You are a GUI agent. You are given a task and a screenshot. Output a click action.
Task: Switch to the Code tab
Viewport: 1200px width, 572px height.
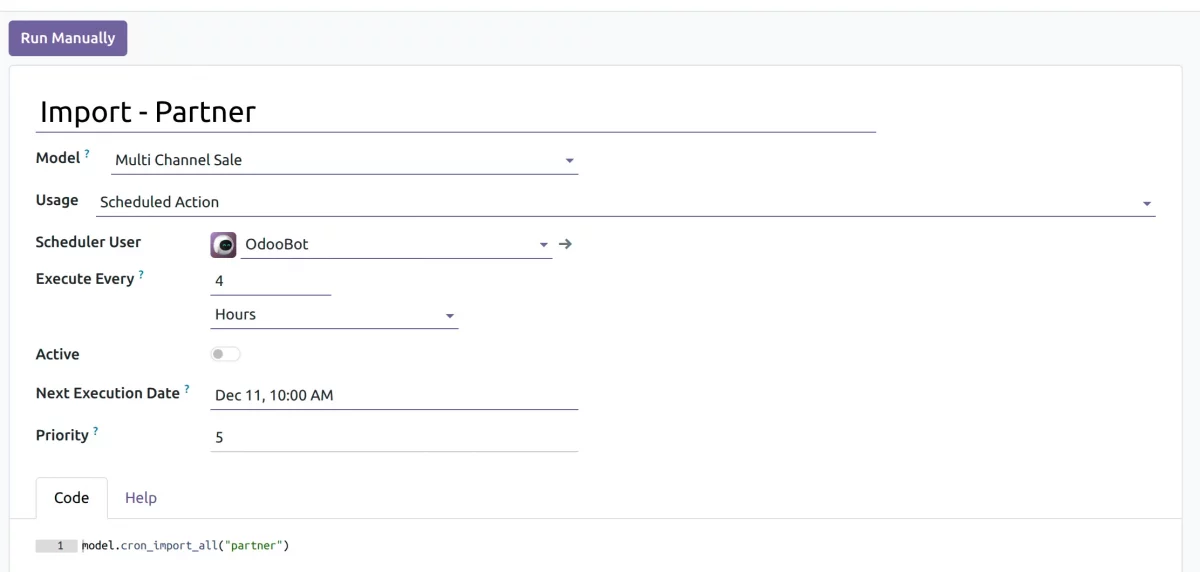pos(71,498)
